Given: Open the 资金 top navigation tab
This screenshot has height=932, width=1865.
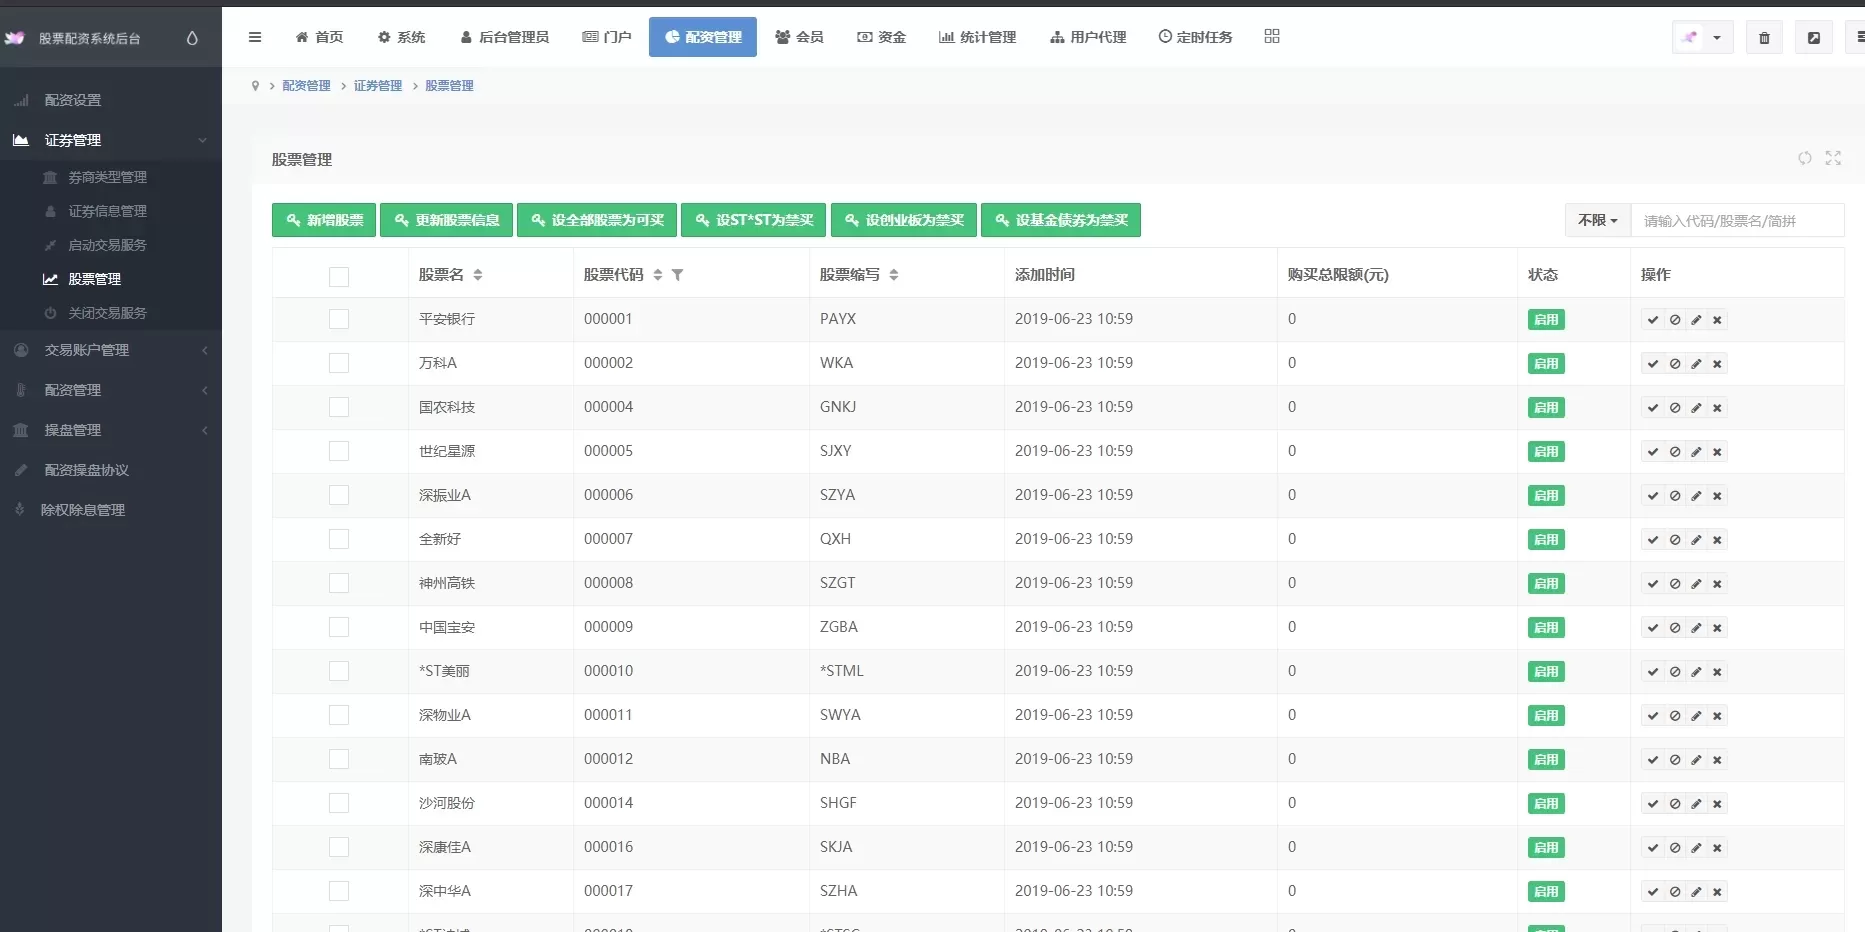Looking at the screenshot, I should click(881, 37).
